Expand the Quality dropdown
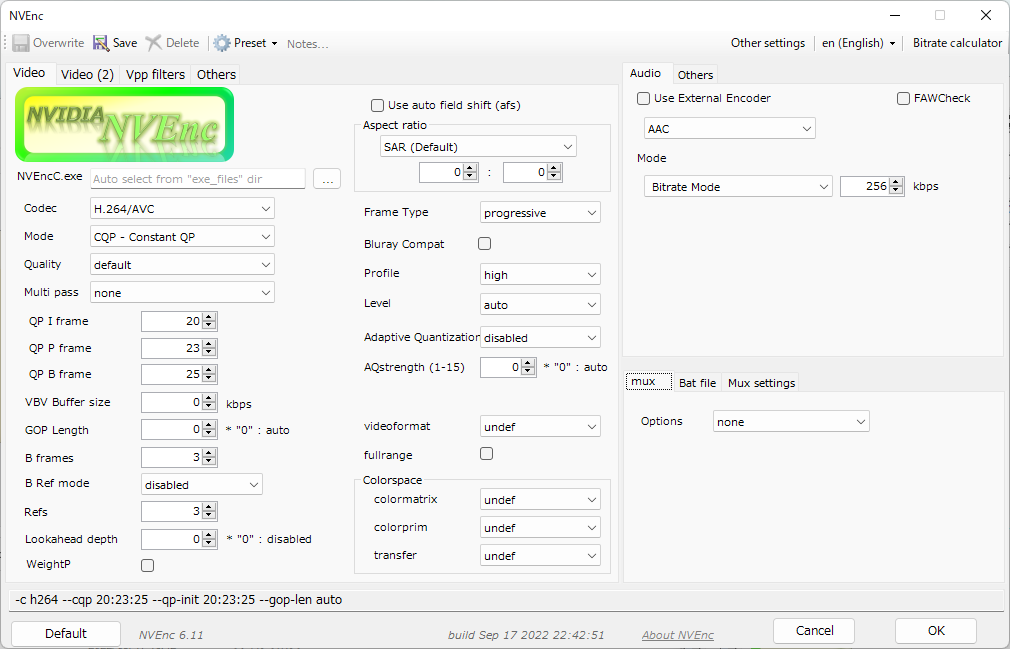The height and width of the screenshot is (649, 1010). pyautogui.click(x=182, y=265)
